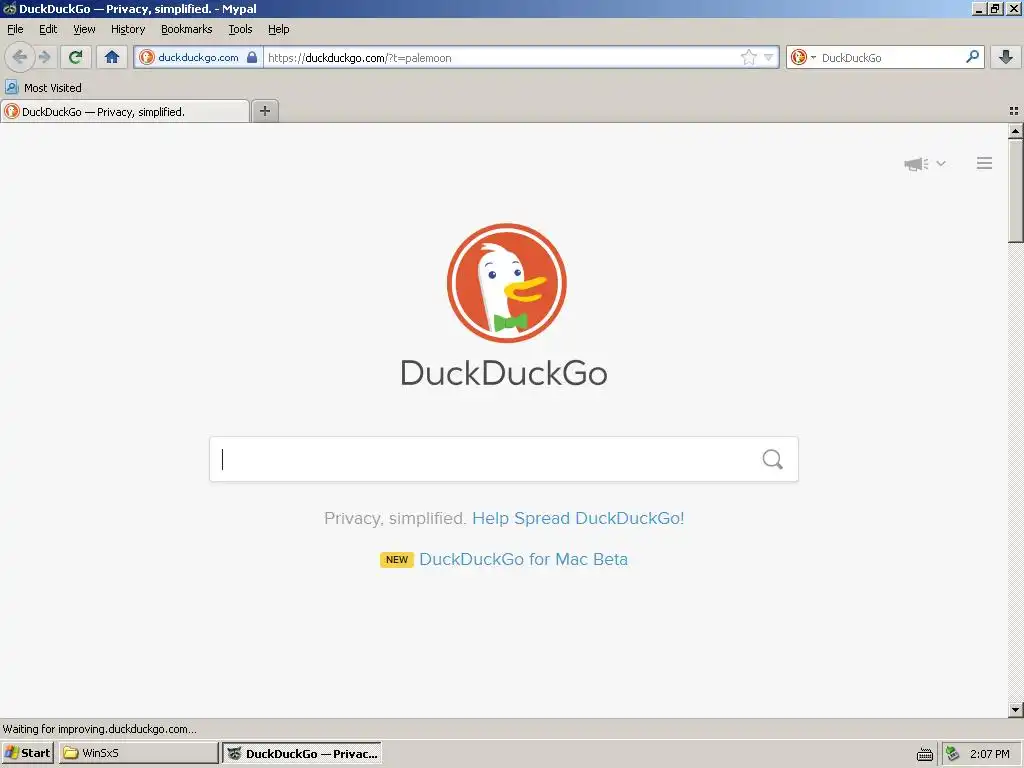Open the Bookmarks menu

(x=186, y=29)
